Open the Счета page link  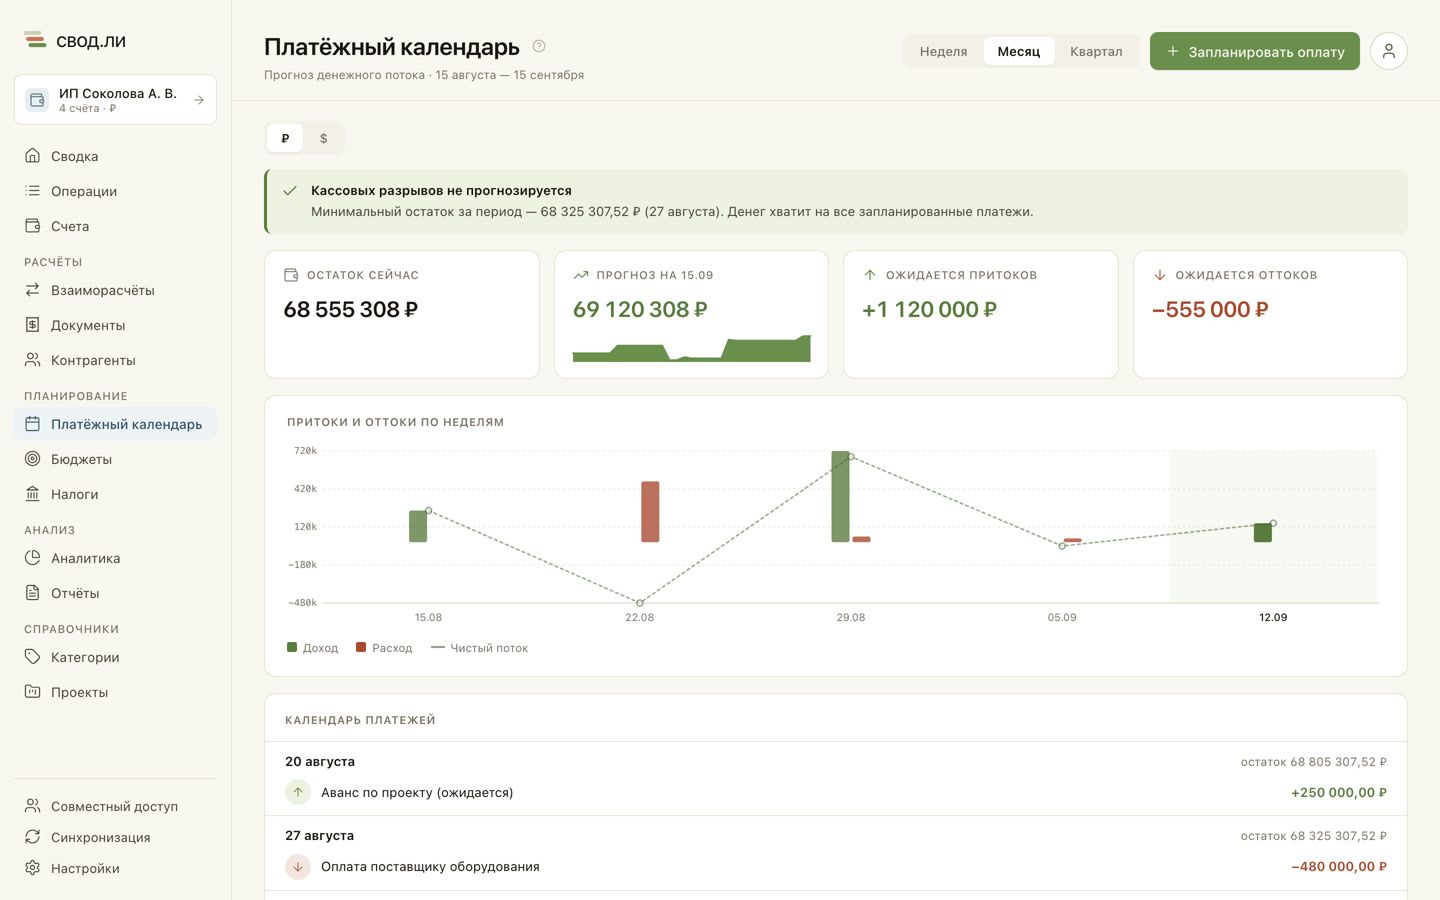click(x=115, y=226)
